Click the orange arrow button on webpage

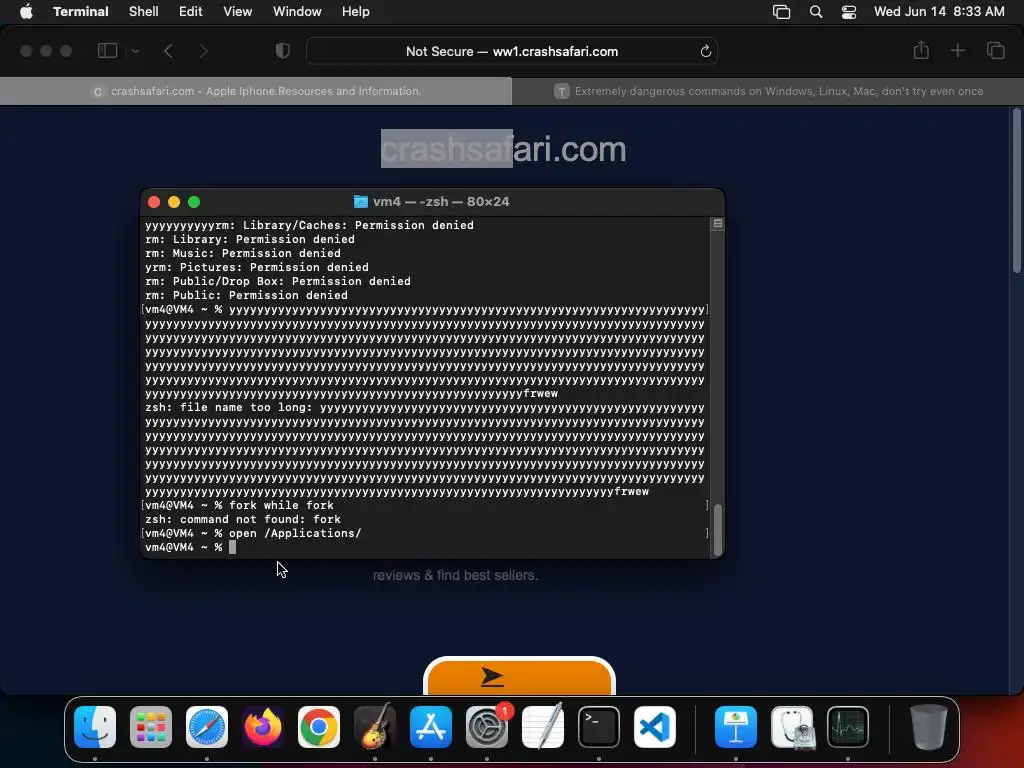click(x=519, y=677)
